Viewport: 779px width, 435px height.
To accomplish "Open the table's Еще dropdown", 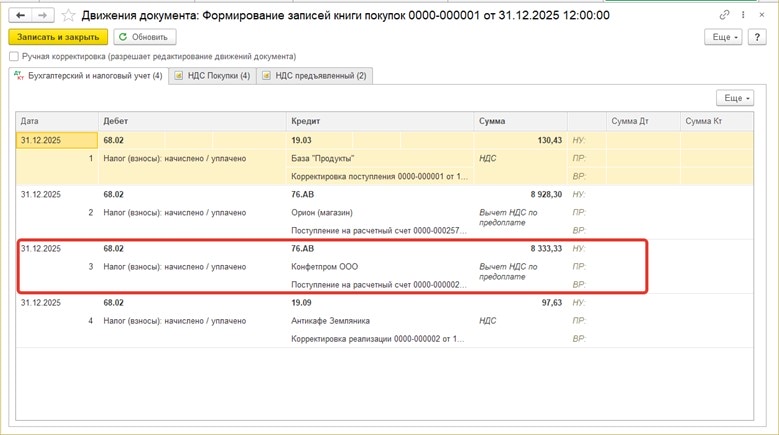I will pos(734,98).
